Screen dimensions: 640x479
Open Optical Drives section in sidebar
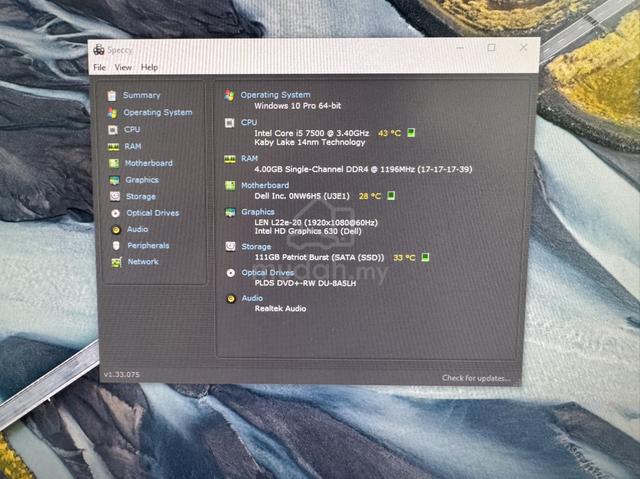(x=153, y=213)
